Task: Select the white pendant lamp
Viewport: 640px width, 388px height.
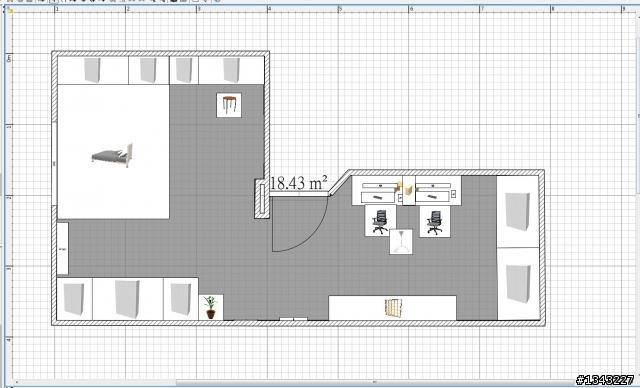Action: 401,242
